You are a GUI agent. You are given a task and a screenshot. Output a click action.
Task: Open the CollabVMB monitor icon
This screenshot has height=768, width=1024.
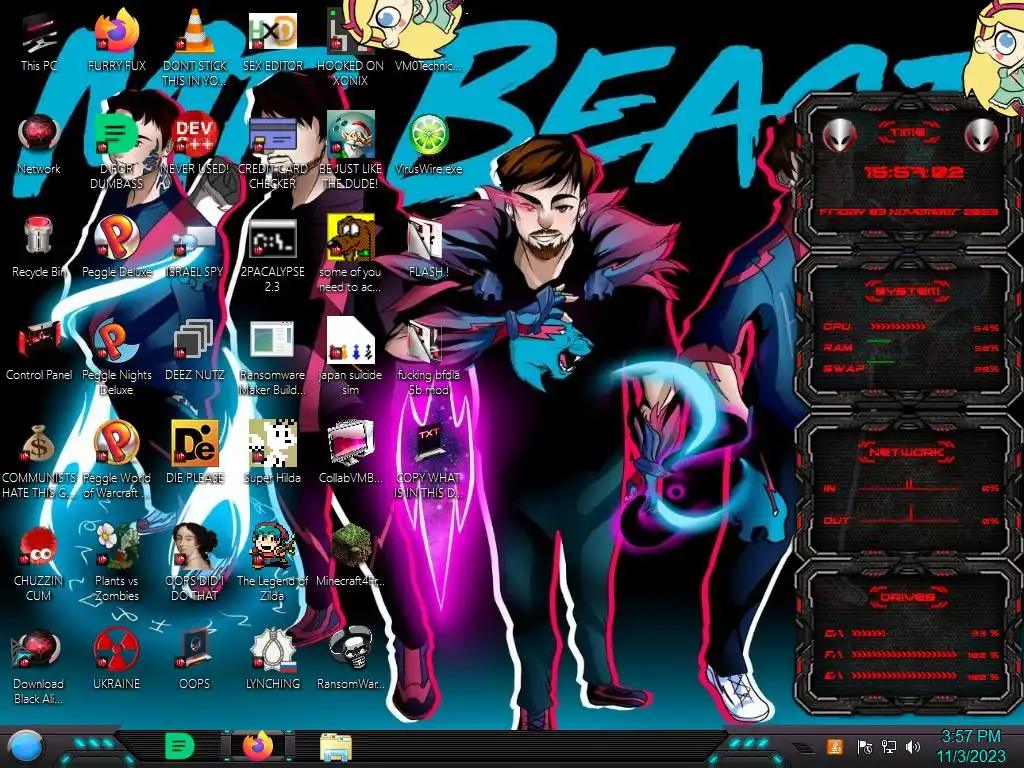350,452
